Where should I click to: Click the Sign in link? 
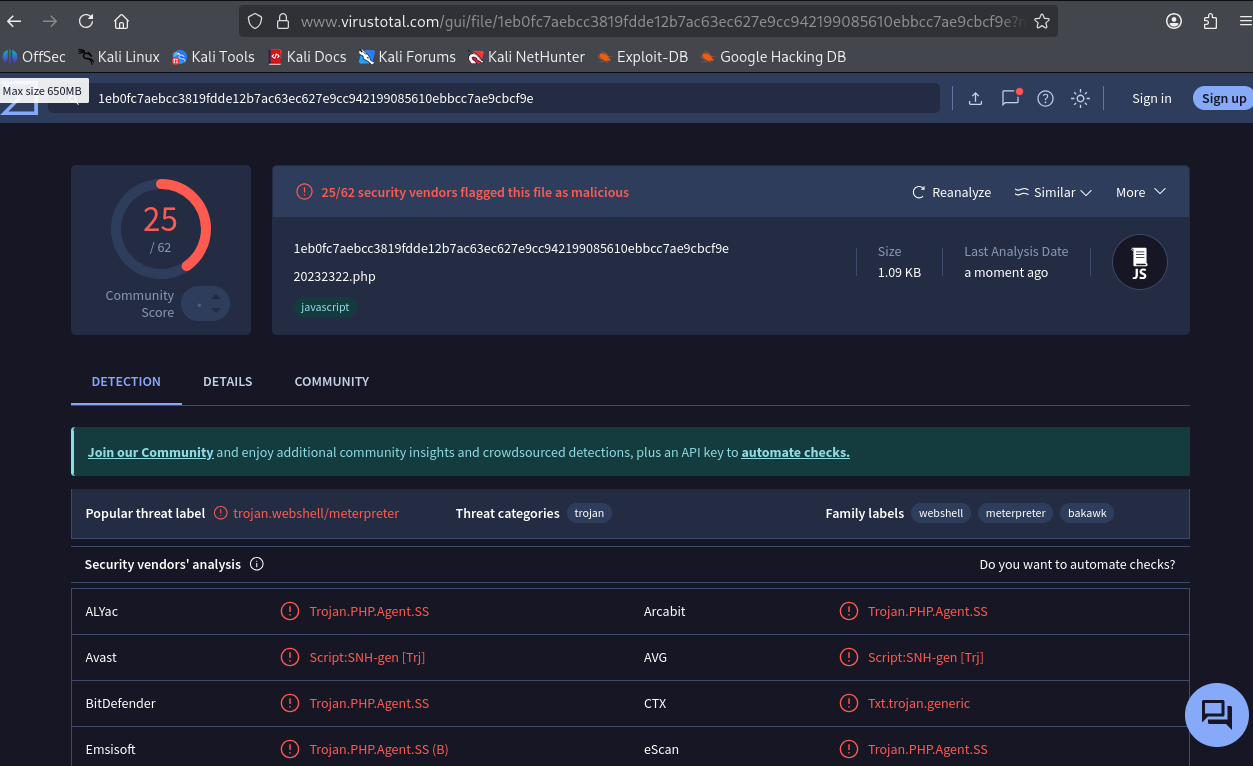point(1152,98)
